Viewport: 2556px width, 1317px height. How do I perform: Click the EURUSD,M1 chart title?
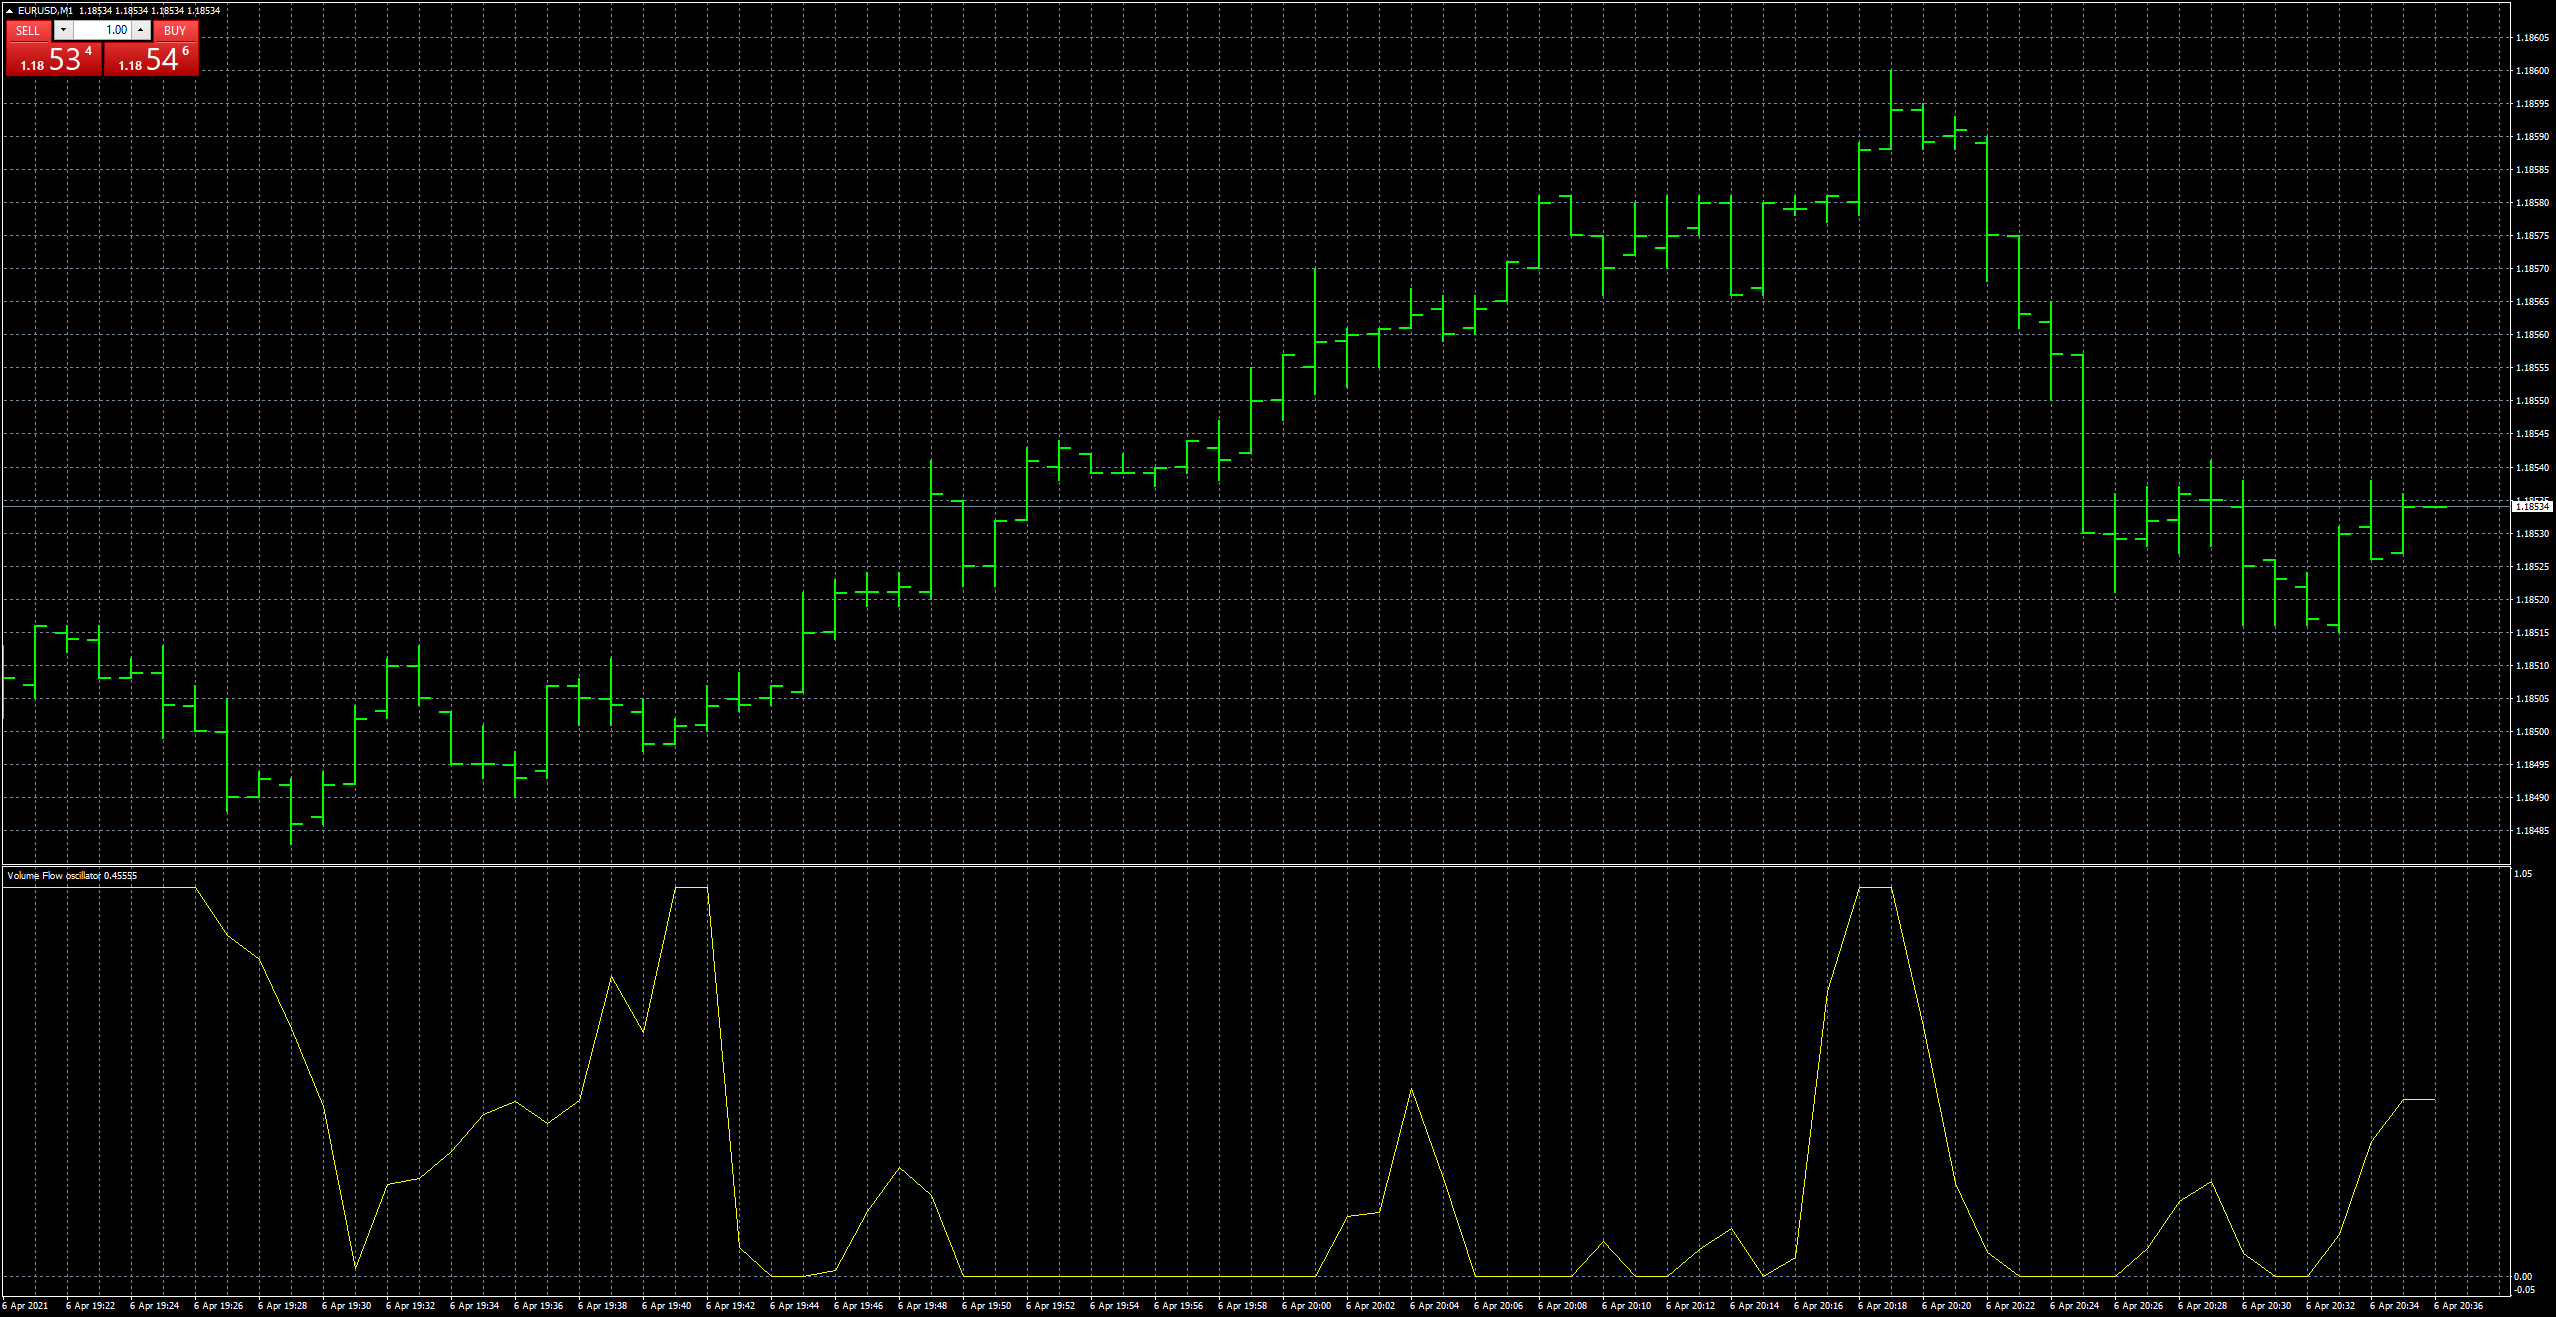(x=45, y=11)
